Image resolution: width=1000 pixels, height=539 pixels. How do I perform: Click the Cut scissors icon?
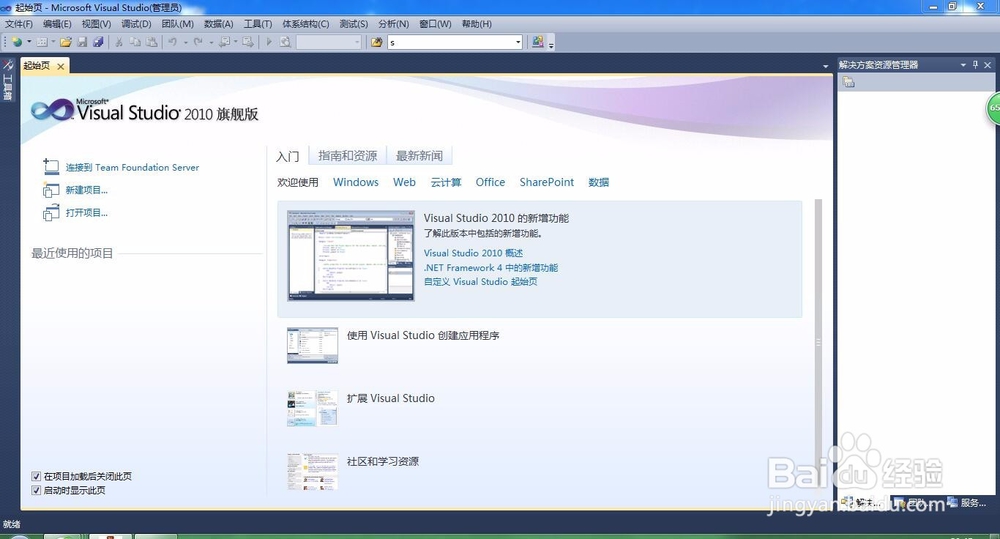(x=119, y=42)
